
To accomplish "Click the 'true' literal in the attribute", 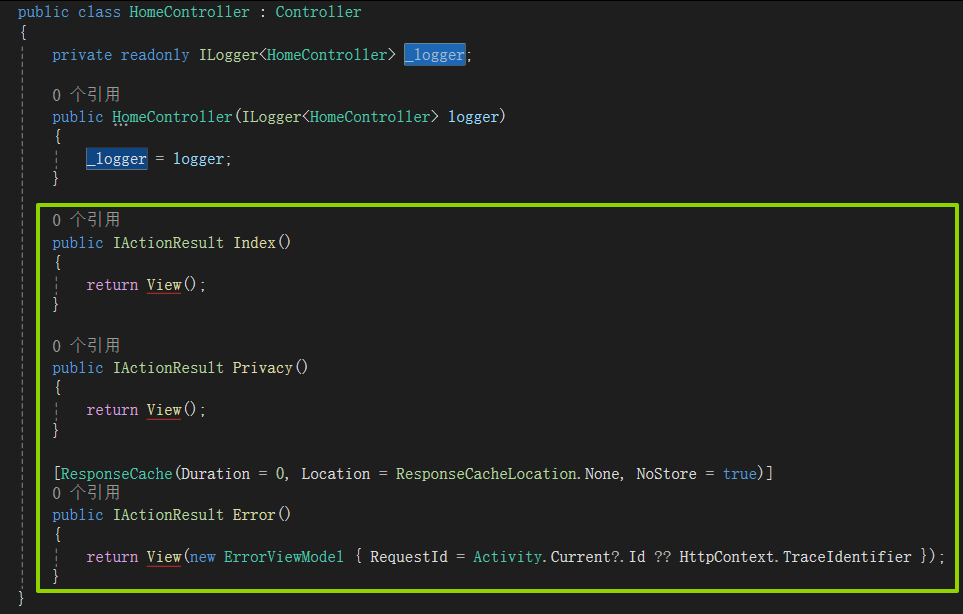I will click(739, 474).
